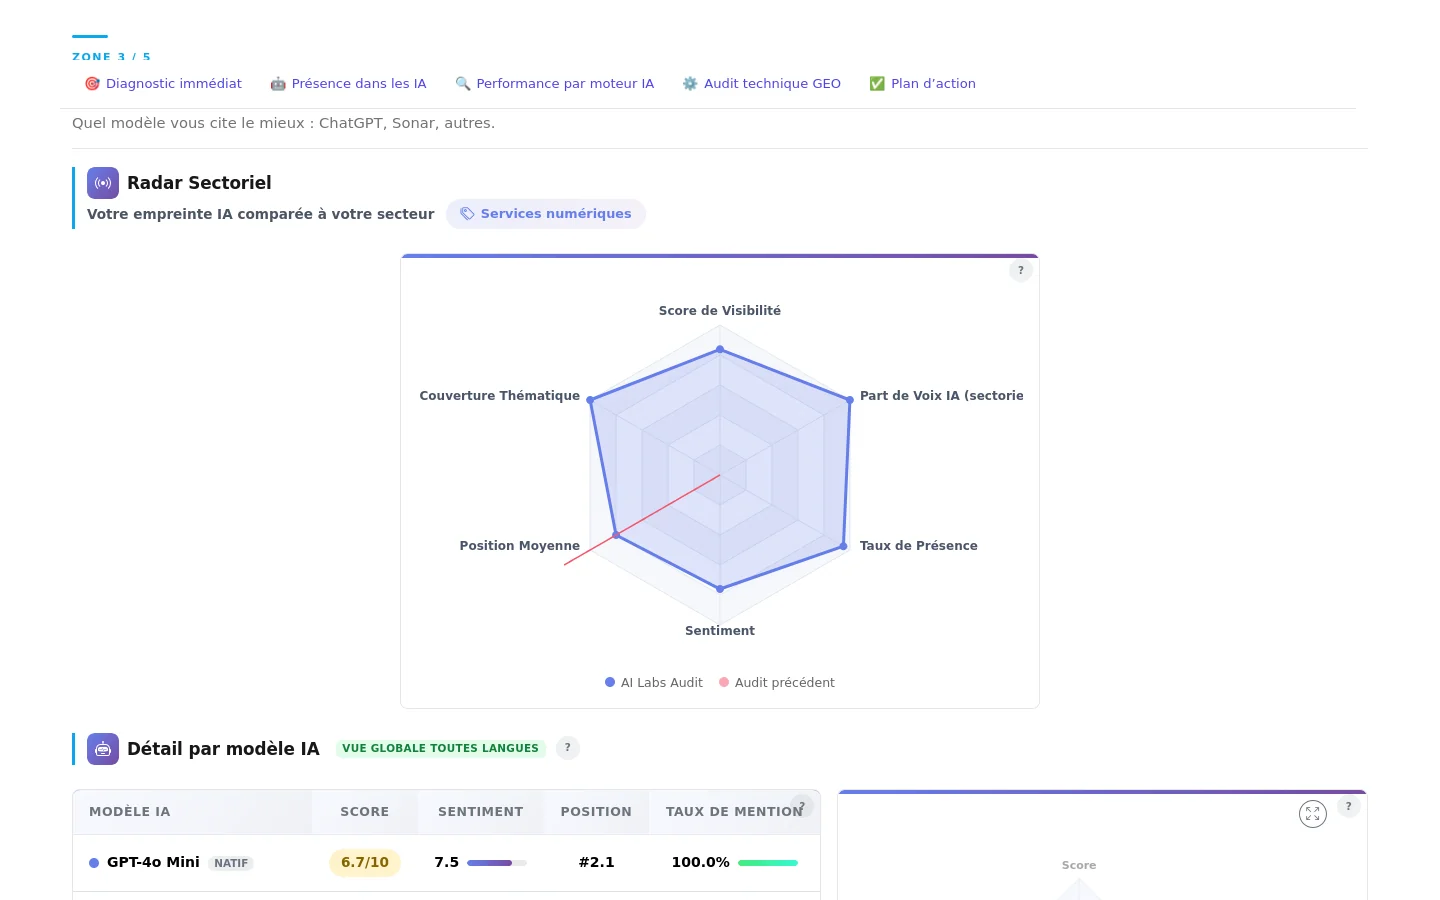Toggle AI Labs Audit legend series

pos(654,683)
